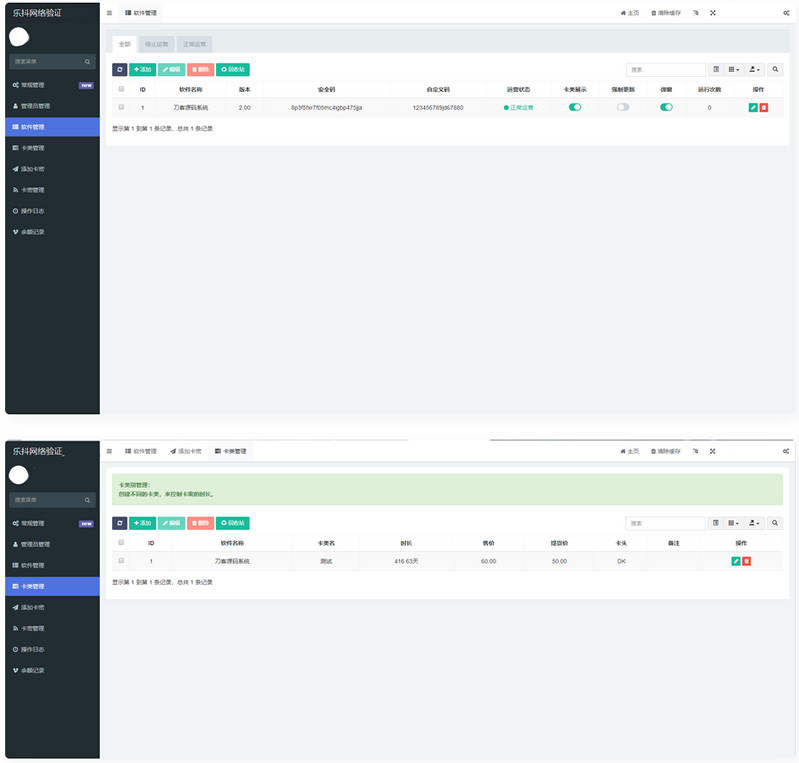Screen dimensions: 799x763
Task: Toggle card view icon on 卡类管理 table toolbar
Action: [x=716, y=523]
